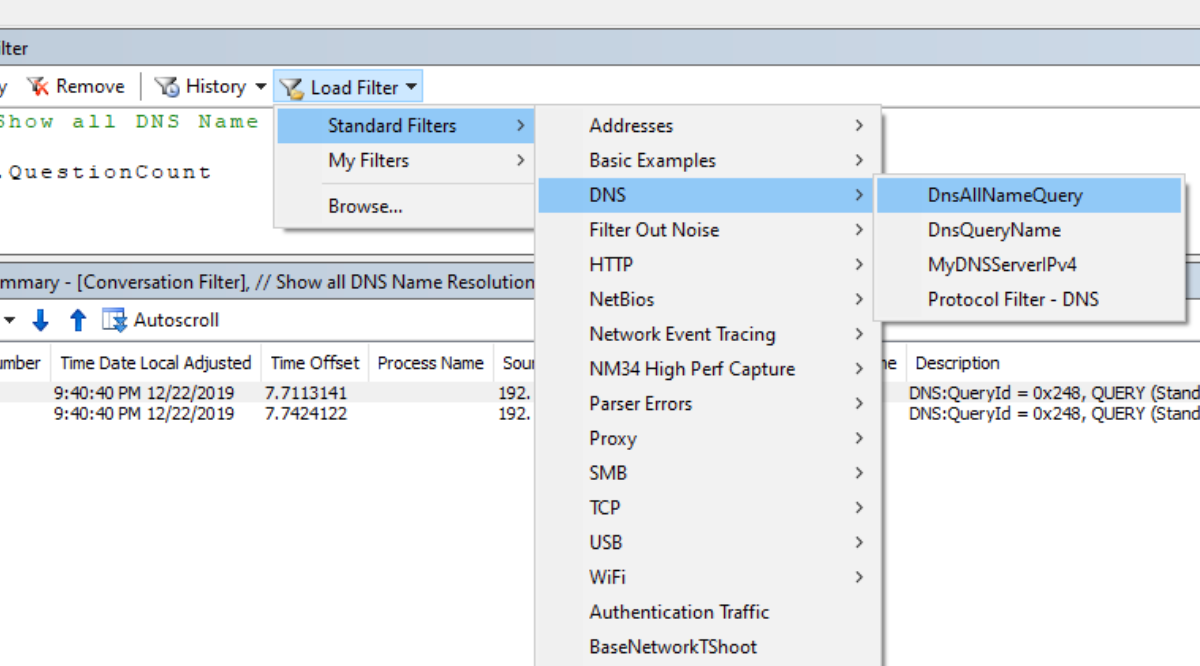Expand the HTTP submenu arrow
Viewport: 1200px width, 666px height.
(859, 265)
